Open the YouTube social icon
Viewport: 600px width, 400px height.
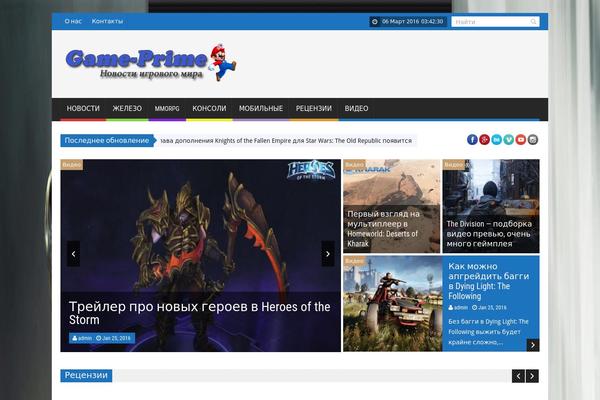click(x=520, y=140)
